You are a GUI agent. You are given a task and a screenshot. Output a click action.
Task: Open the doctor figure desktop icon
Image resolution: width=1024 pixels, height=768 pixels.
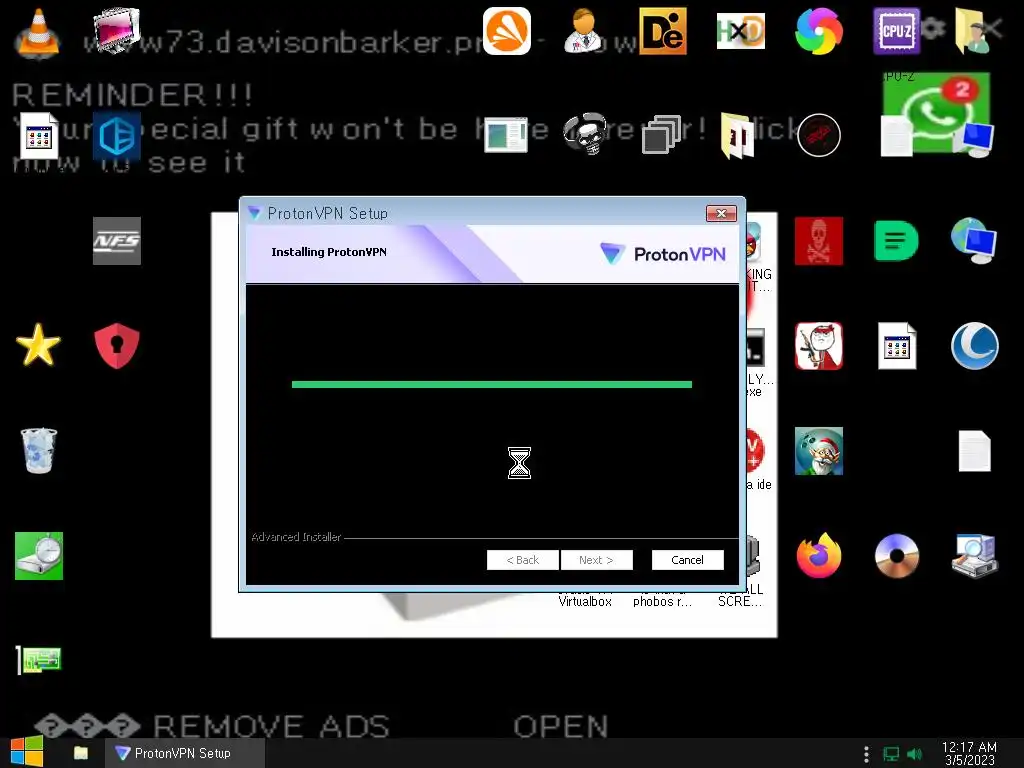point(584,31)
